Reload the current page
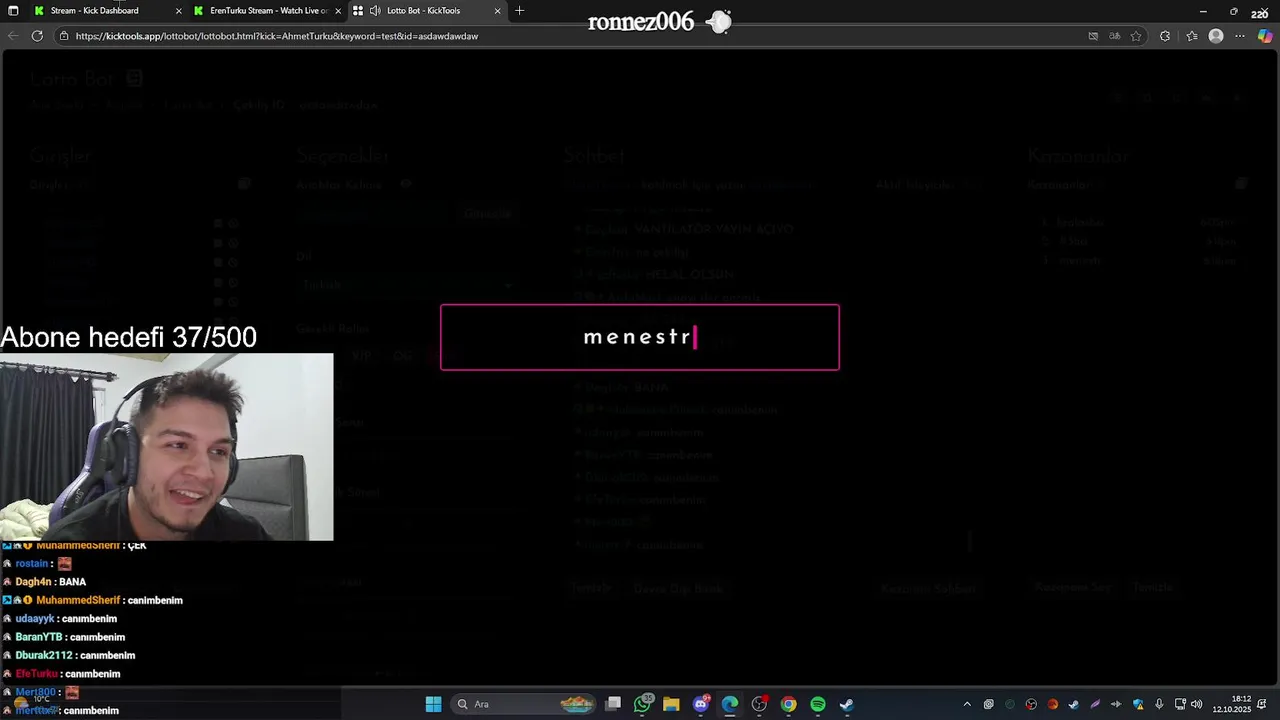1280x720 pixels. pos(37,36)
